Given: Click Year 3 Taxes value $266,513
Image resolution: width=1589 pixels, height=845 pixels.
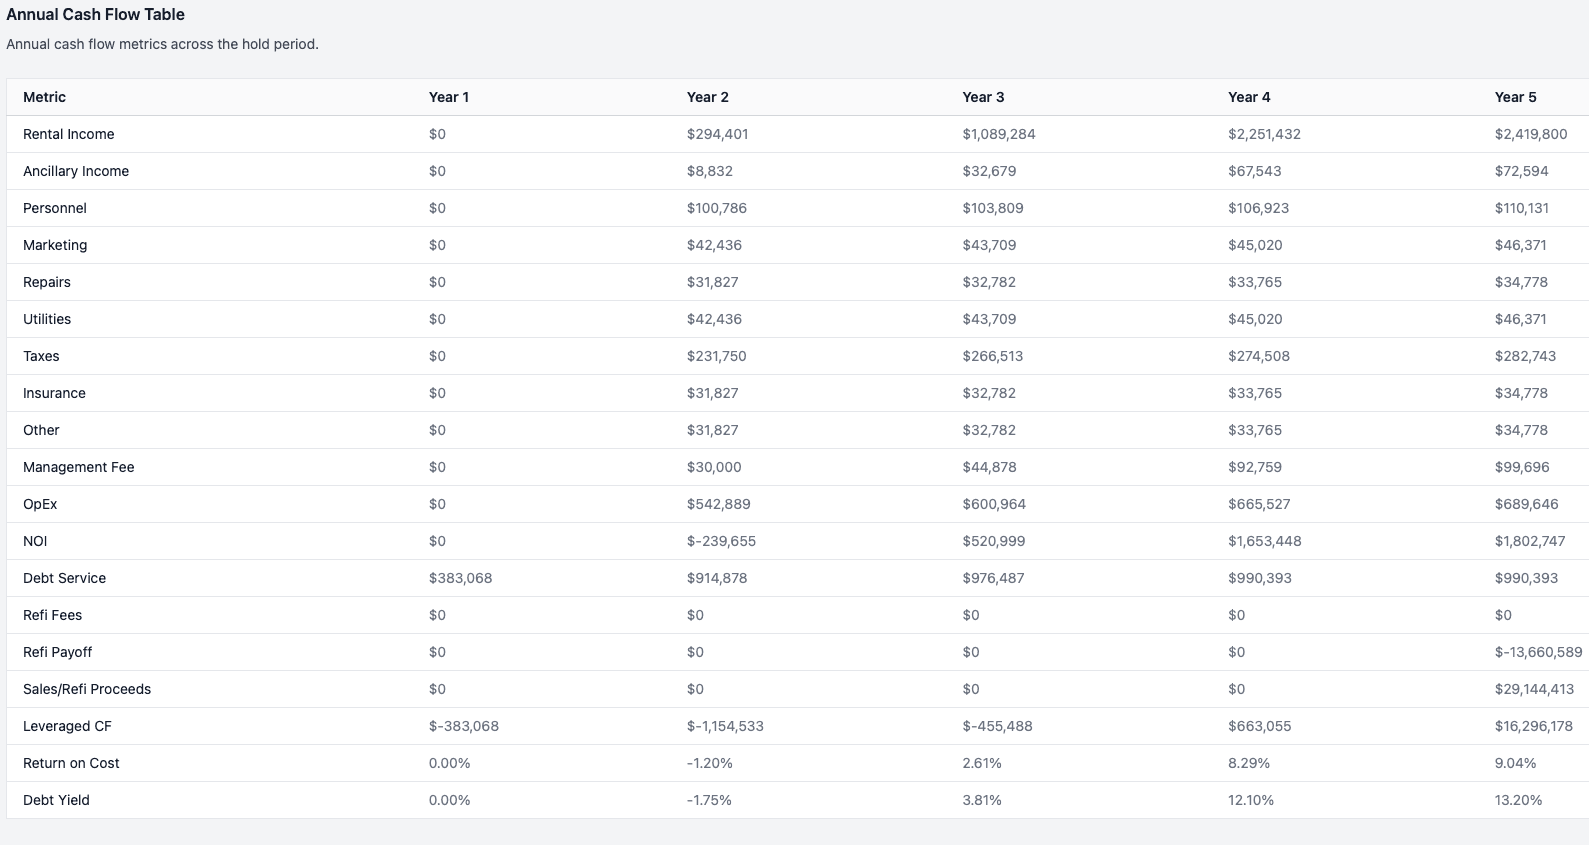Looking at the screenshot, I should [992, 356].
